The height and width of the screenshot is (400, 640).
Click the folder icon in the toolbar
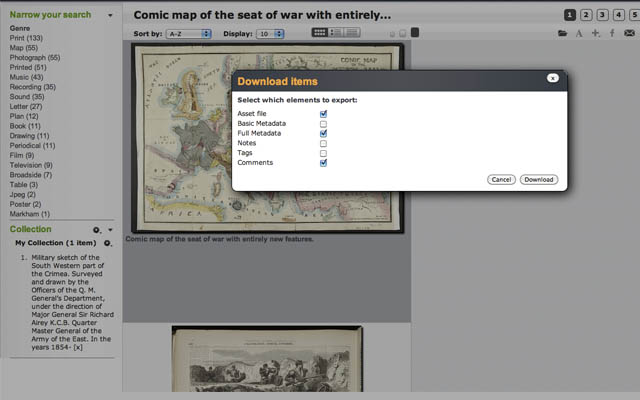point(562,33)
